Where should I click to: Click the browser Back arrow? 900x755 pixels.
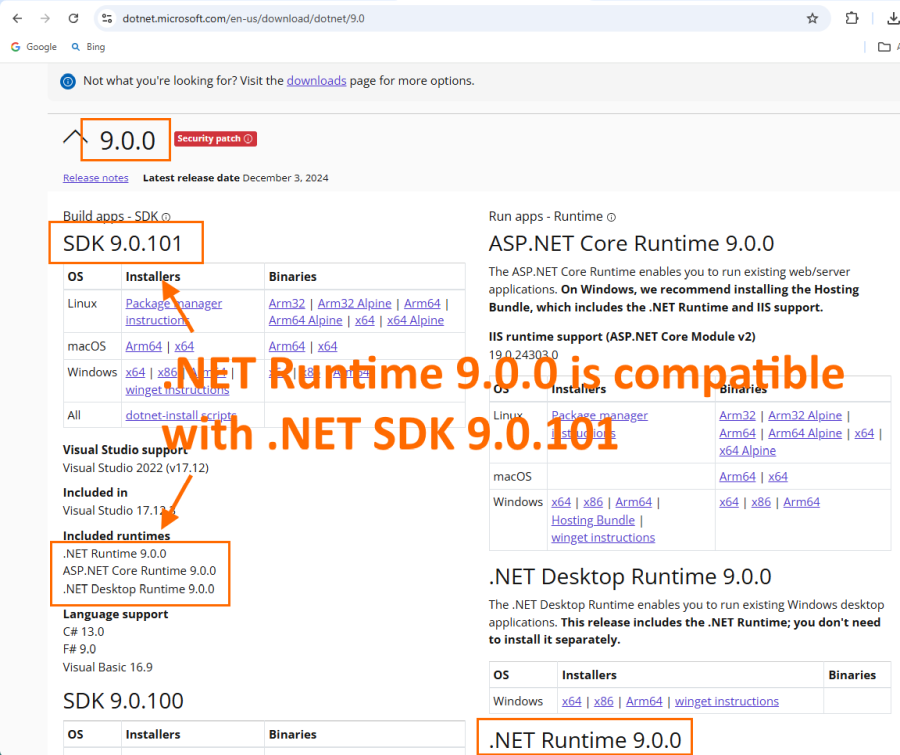pos(17,18)
